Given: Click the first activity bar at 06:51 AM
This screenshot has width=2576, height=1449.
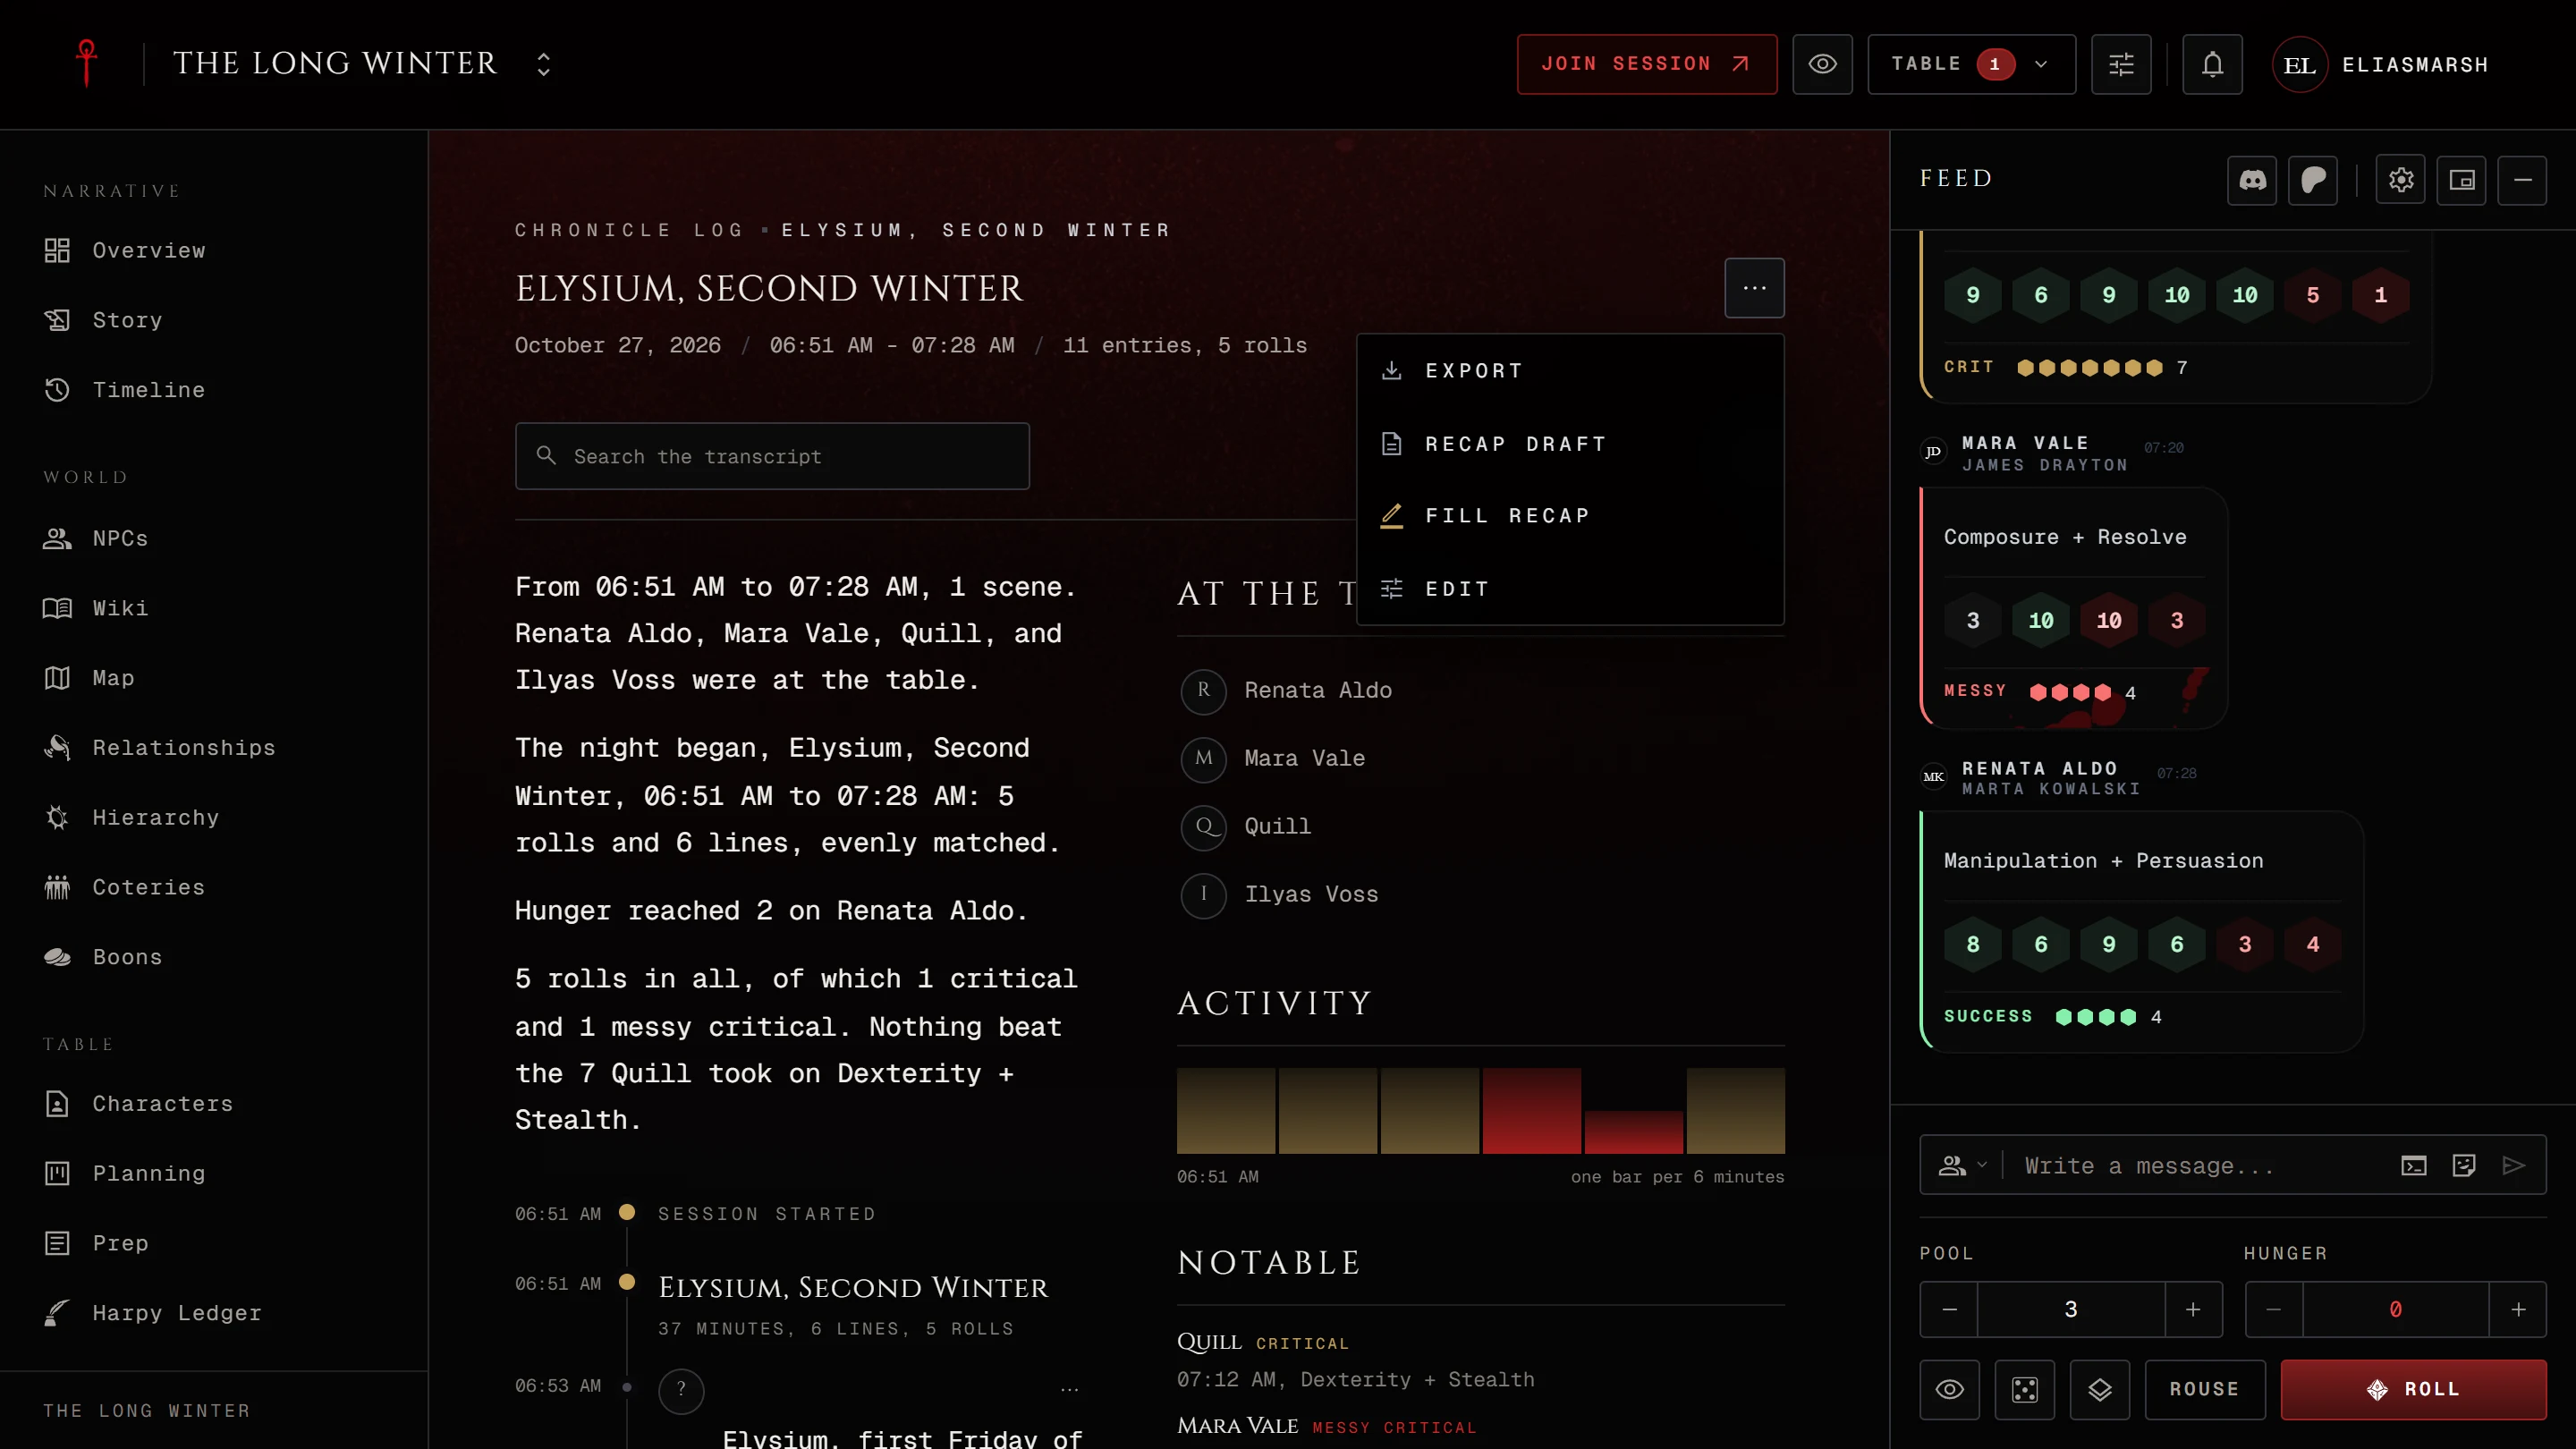Looking at the screenshot, I should [1225, 1110].
